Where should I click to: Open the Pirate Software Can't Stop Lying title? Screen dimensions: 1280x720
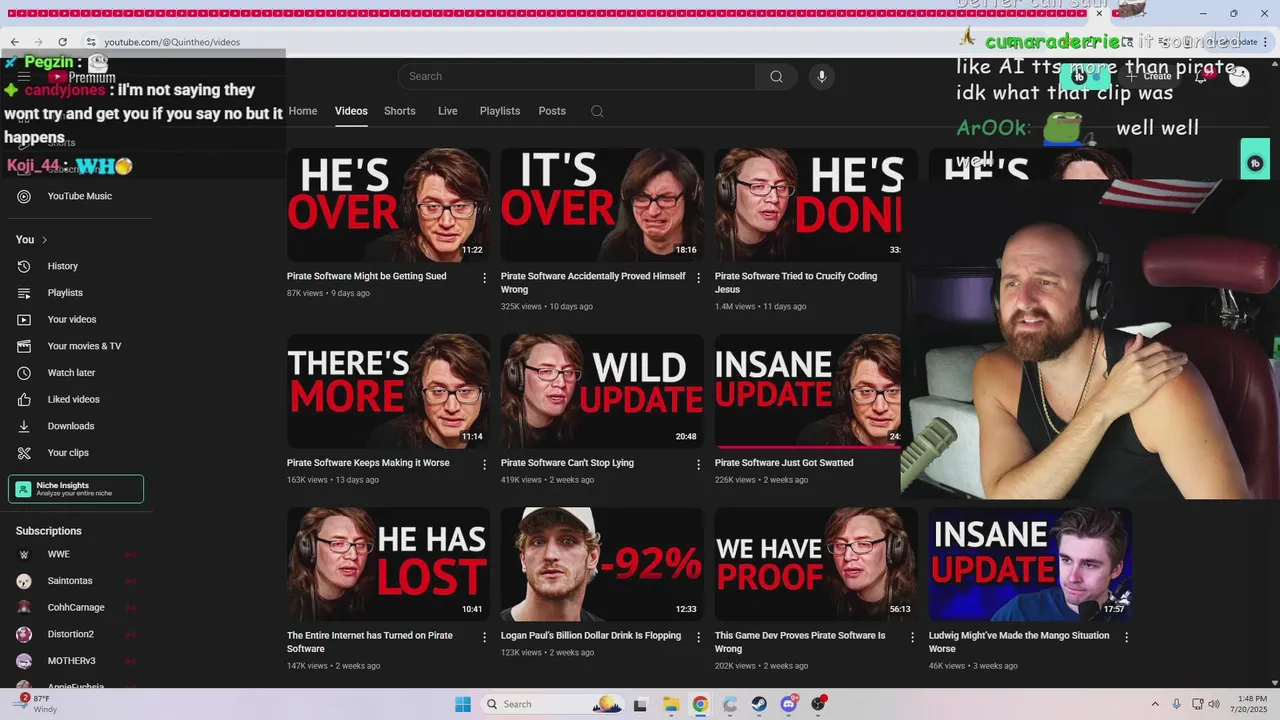[x=567, y=463]
